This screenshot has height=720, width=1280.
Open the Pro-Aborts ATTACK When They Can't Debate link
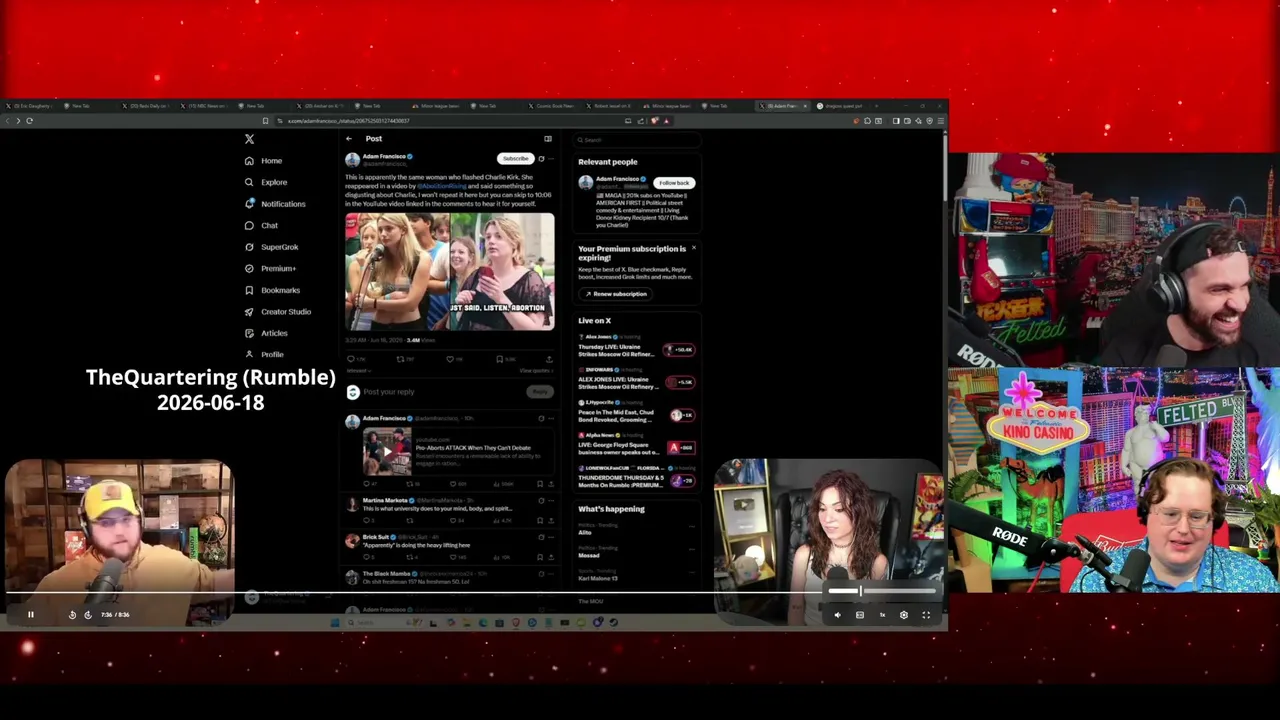click(x=473, y=448)
